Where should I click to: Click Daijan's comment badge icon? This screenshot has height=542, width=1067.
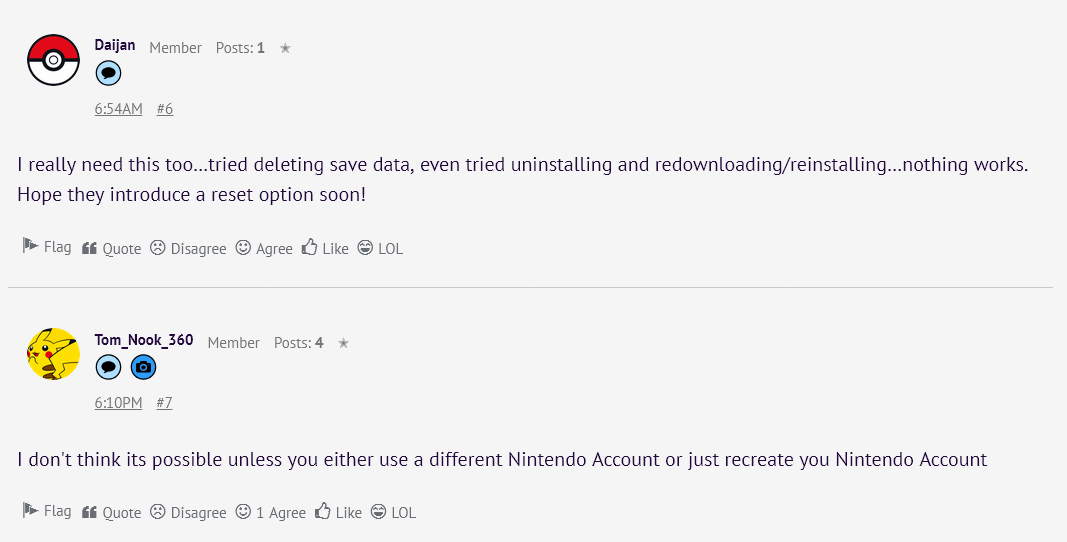point(109,73)
